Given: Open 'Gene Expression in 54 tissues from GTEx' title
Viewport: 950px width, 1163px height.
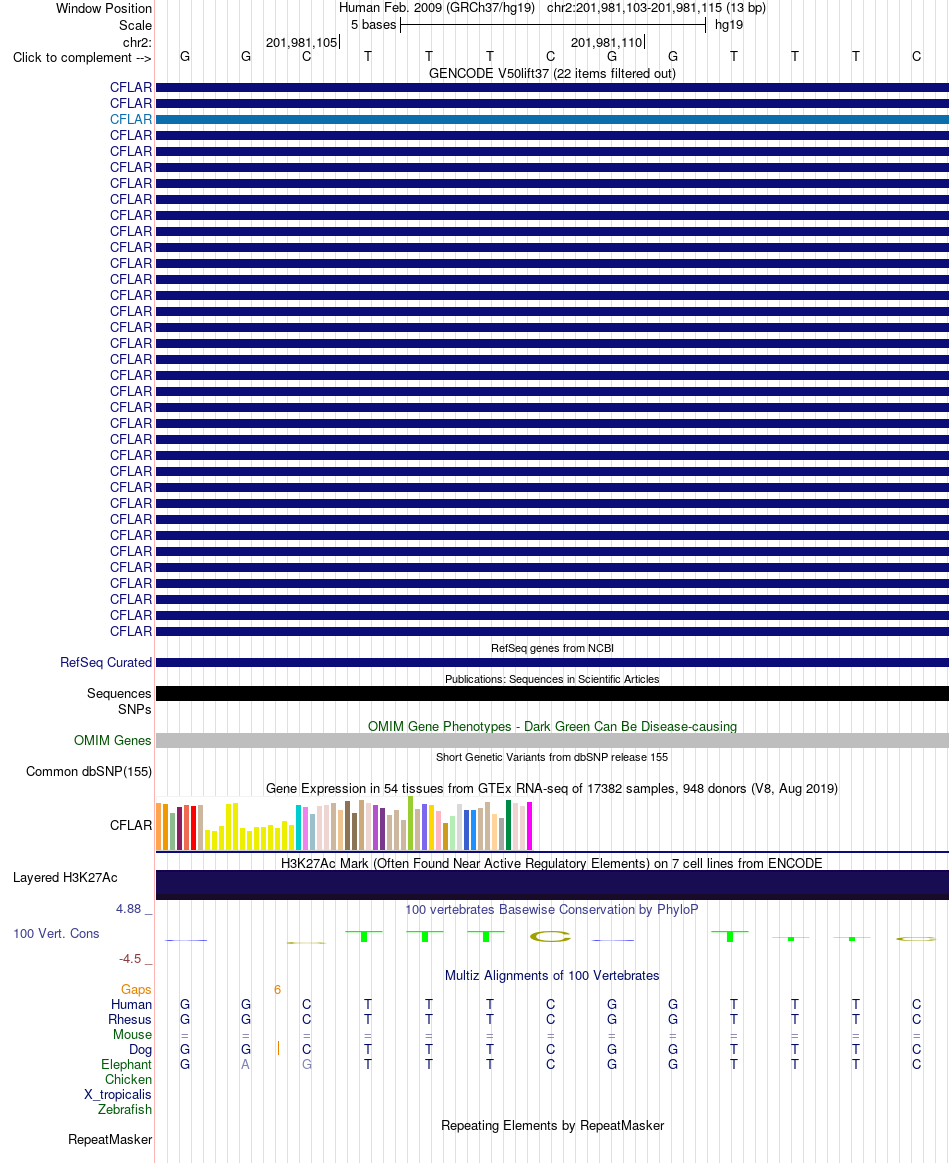Looking at the screenshot, I should click(552, 788).
